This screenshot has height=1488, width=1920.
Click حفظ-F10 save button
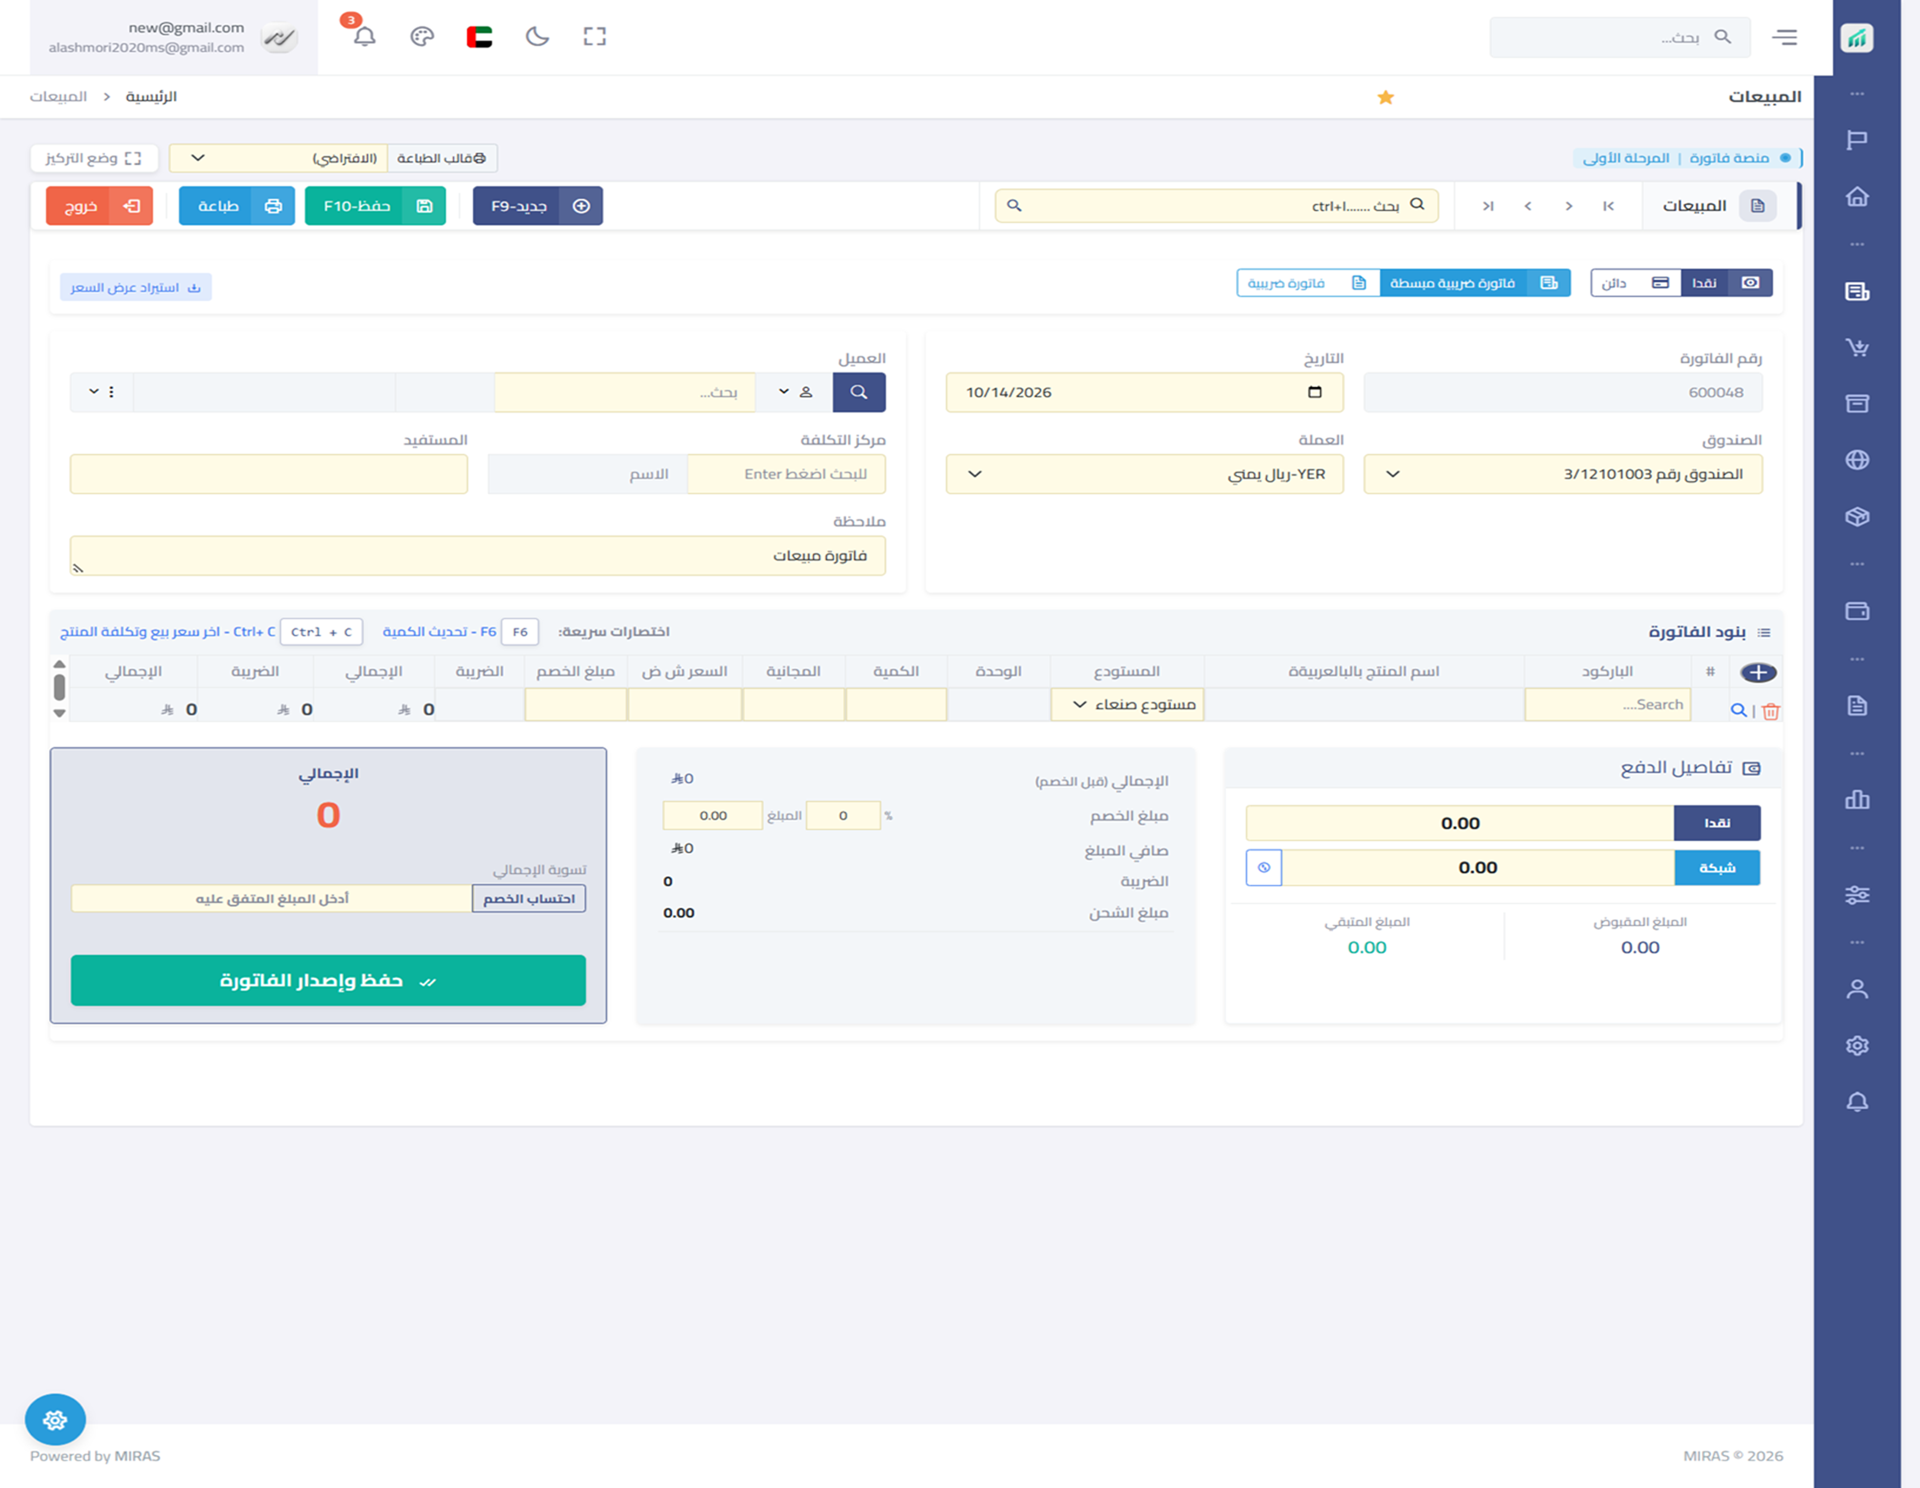coord(375,206)
